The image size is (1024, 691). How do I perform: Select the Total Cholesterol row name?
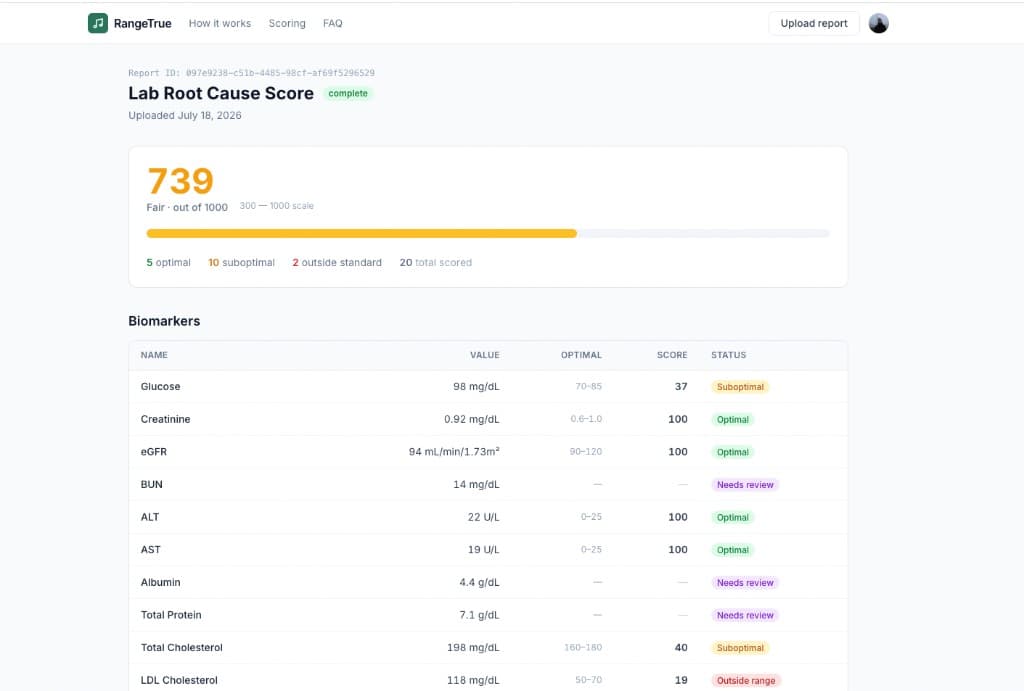pyautogui.click(x=182, y=648)
